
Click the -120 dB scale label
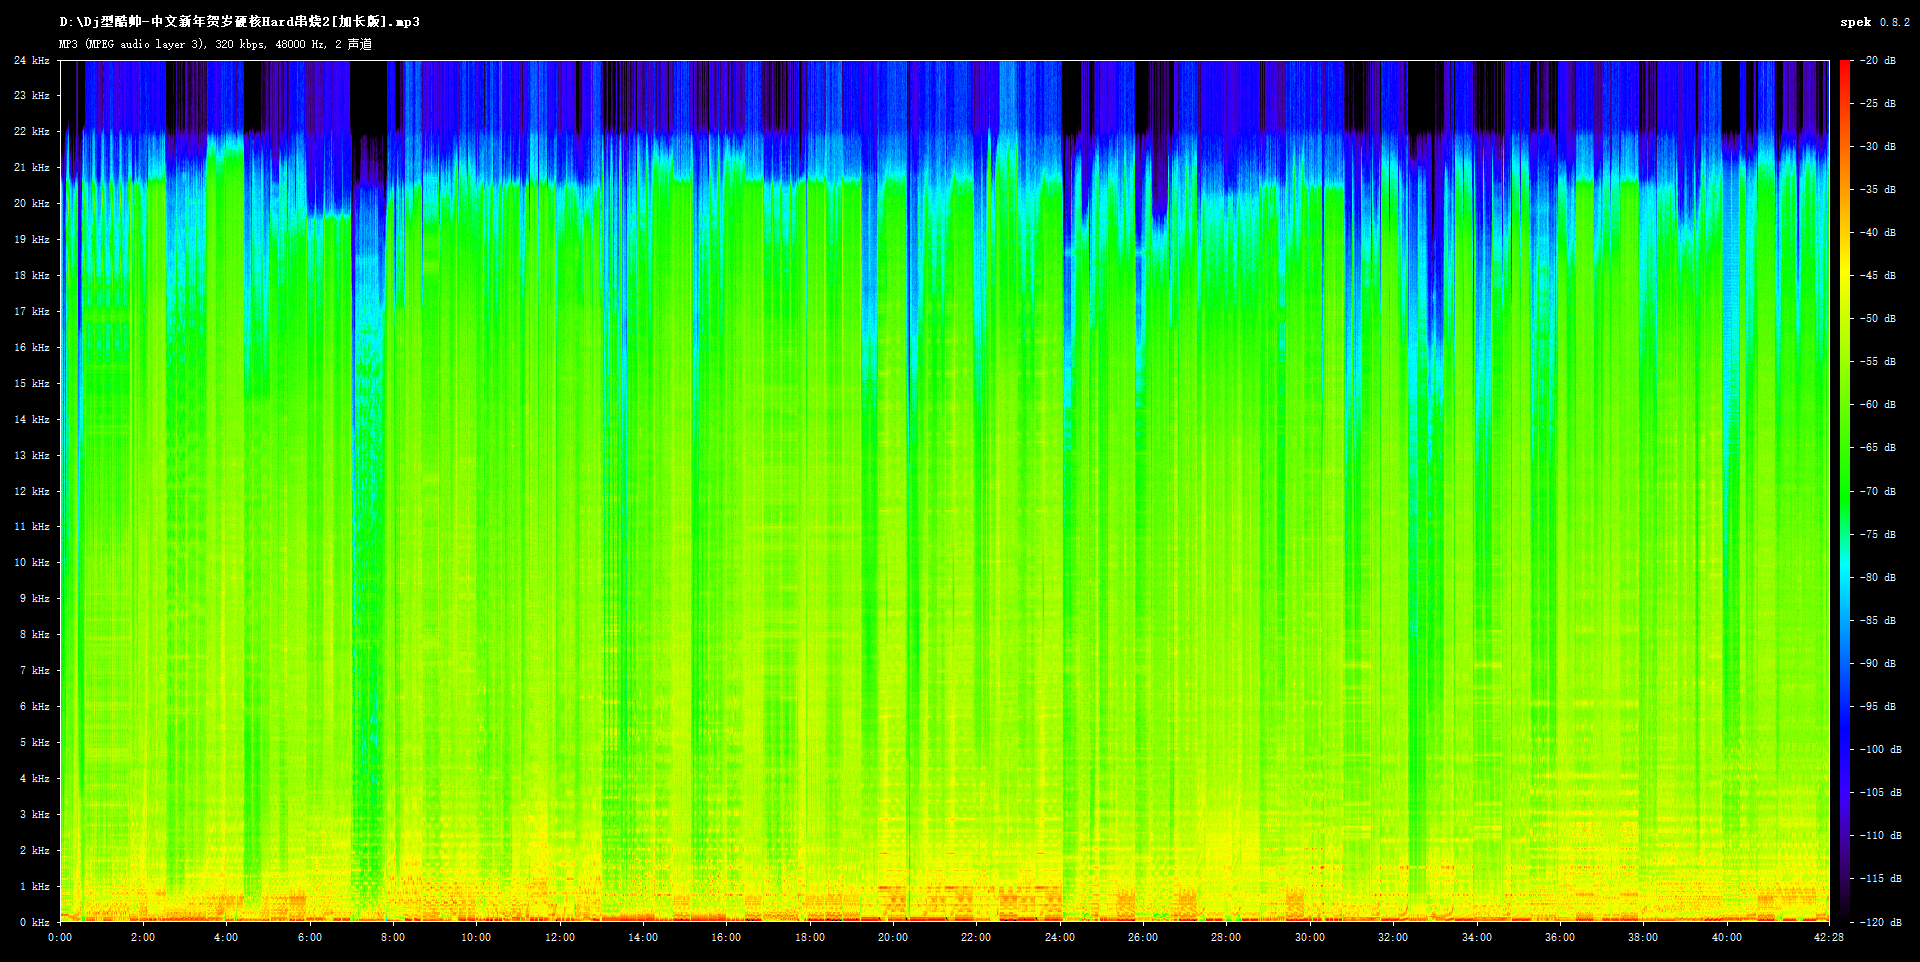(1879, 922)
